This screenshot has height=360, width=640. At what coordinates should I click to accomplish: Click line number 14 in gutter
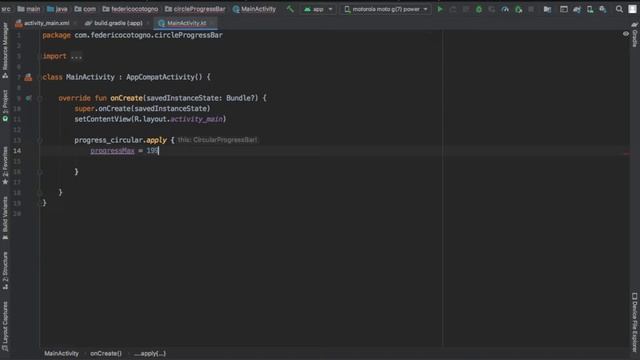17,151
